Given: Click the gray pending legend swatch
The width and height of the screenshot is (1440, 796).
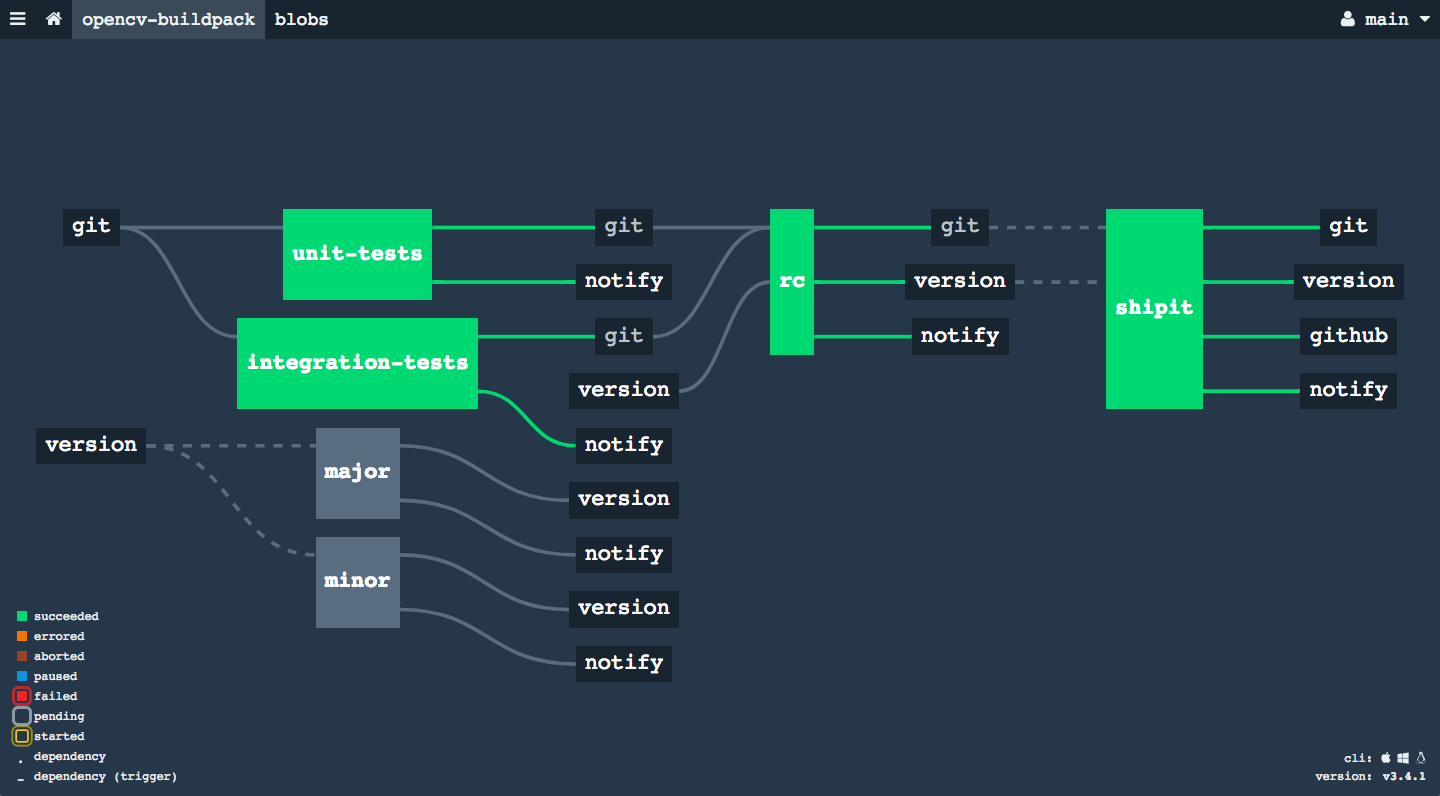Looking at the screenshot, I should click(22, 716).
